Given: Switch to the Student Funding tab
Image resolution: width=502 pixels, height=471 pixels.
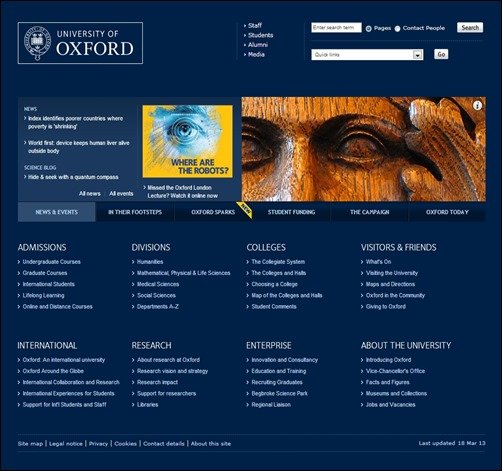Looking at the screenshot, I should pyautogui.click(x=291, y=212).
